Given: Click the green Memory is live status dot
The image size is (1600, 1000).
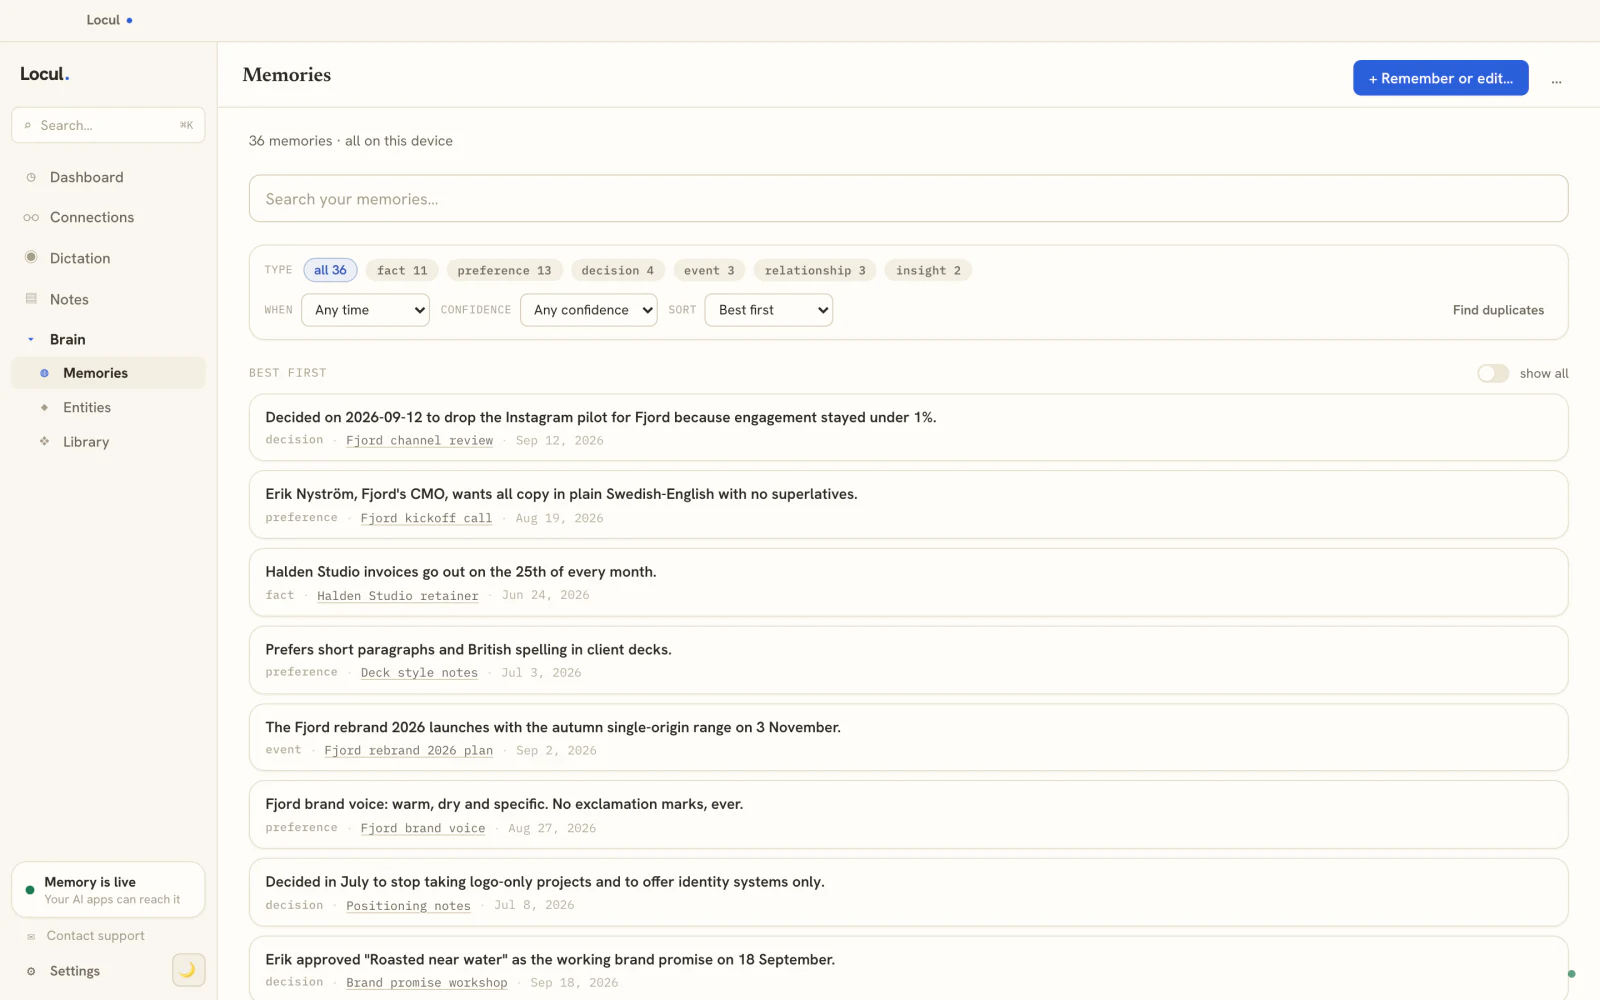Looking at the screenshot, I should [x=30, y=889].
